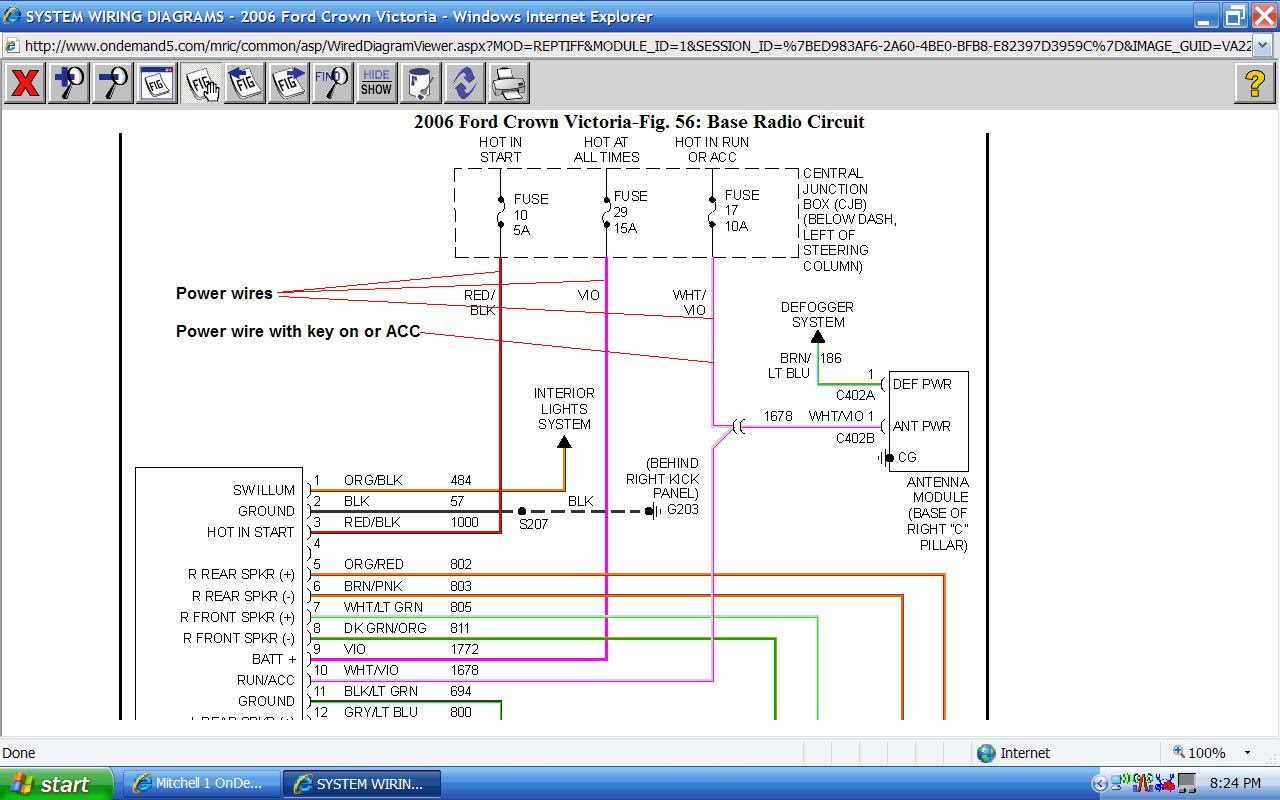Click the gray monitor tray icon
The width and height of the screenshot is (1280, 800).
point(1186,782)
